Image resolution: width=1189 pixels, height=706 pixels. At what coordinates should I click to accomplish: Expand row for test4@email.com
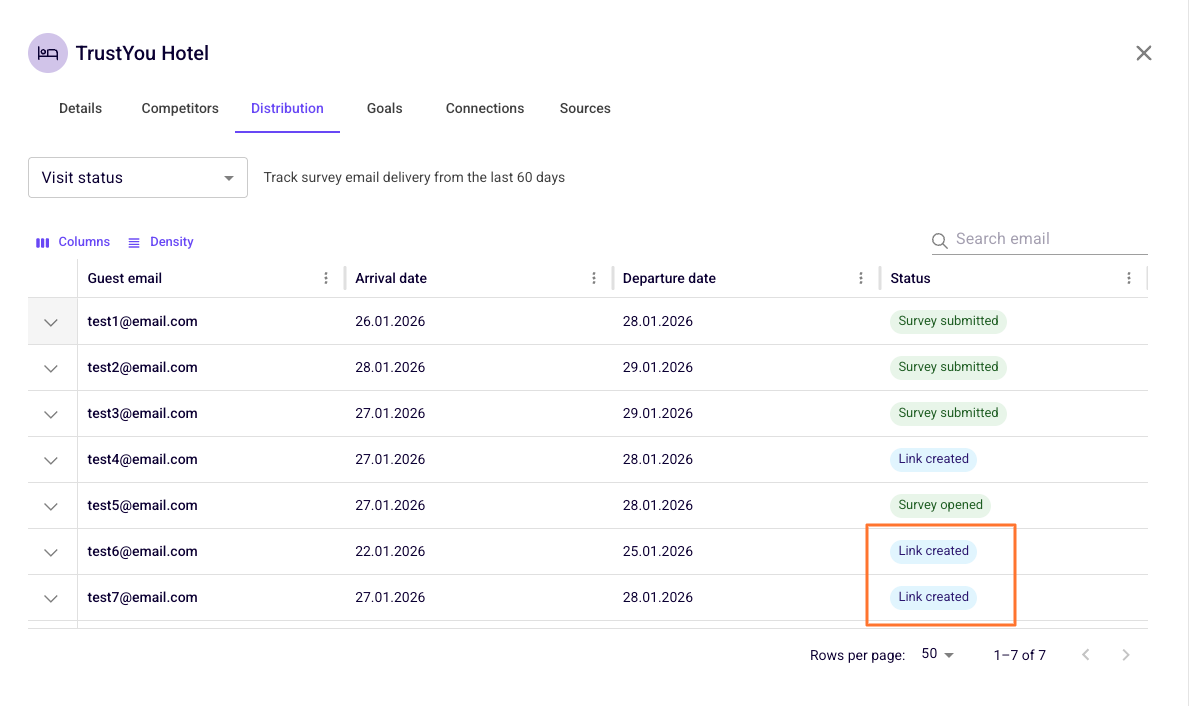pos(51,460)
